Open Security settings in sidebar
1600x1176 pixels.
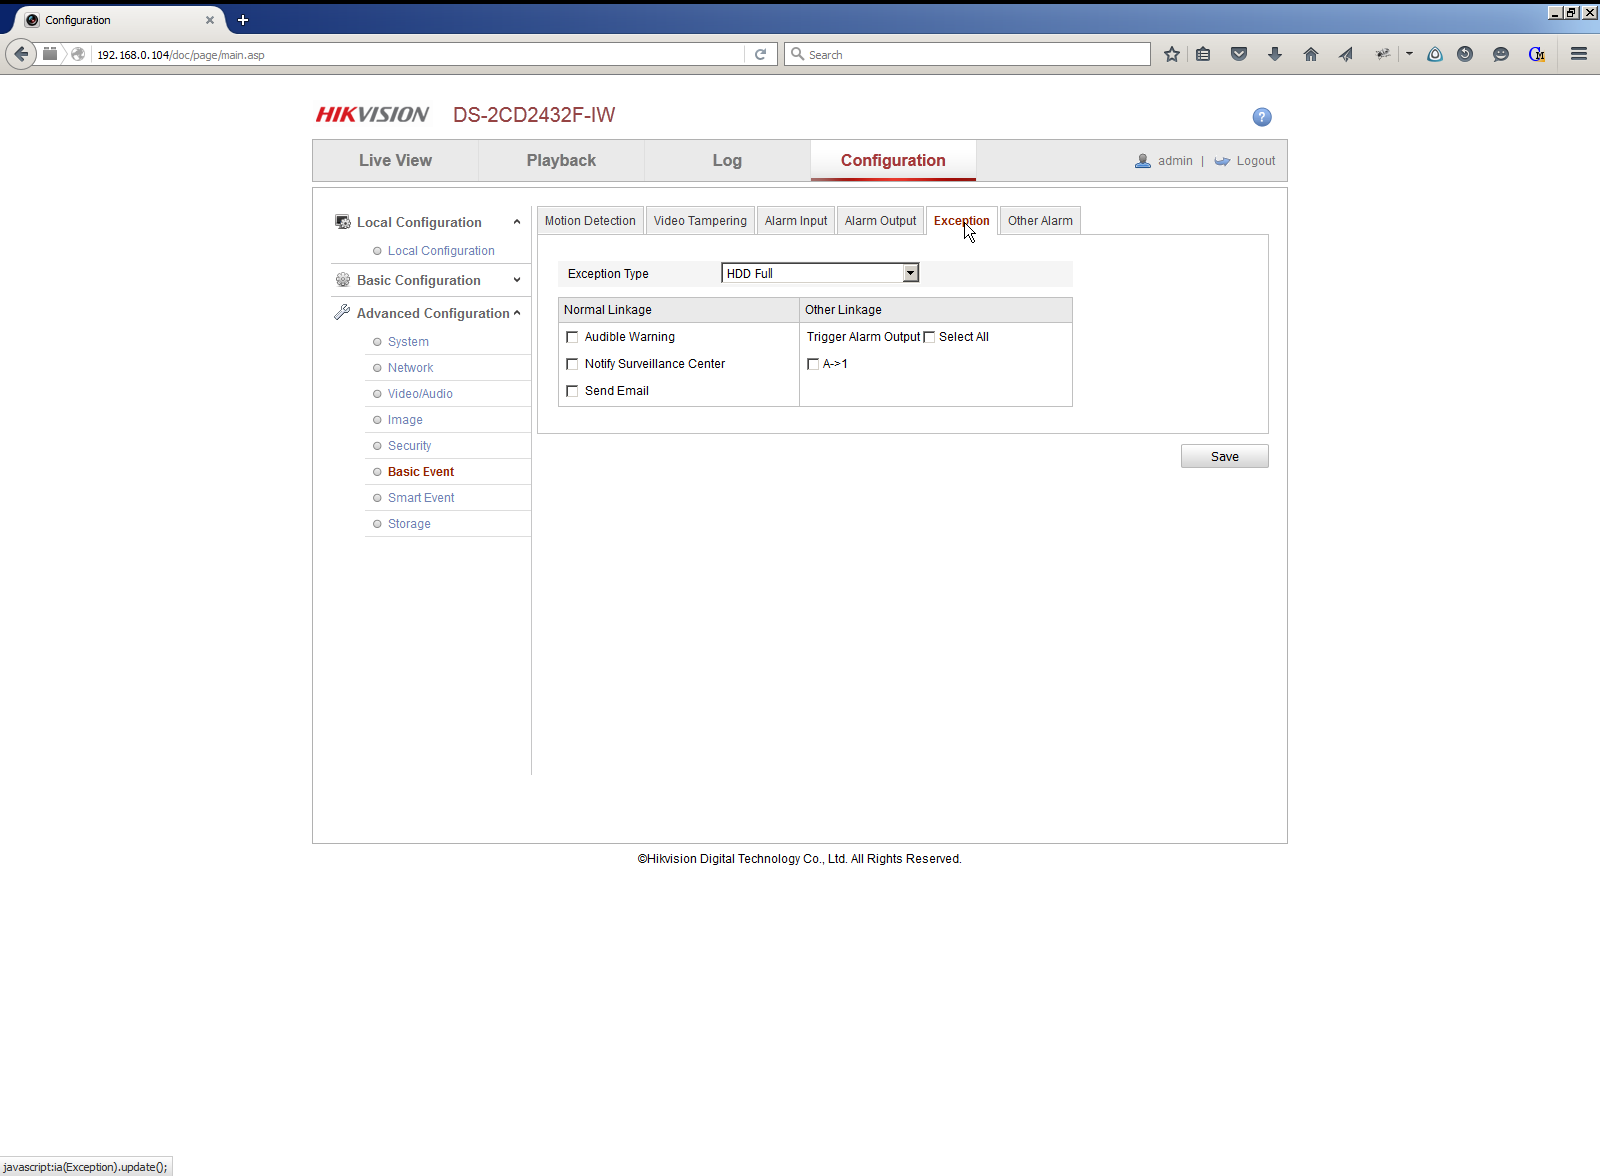coord(409,446)
